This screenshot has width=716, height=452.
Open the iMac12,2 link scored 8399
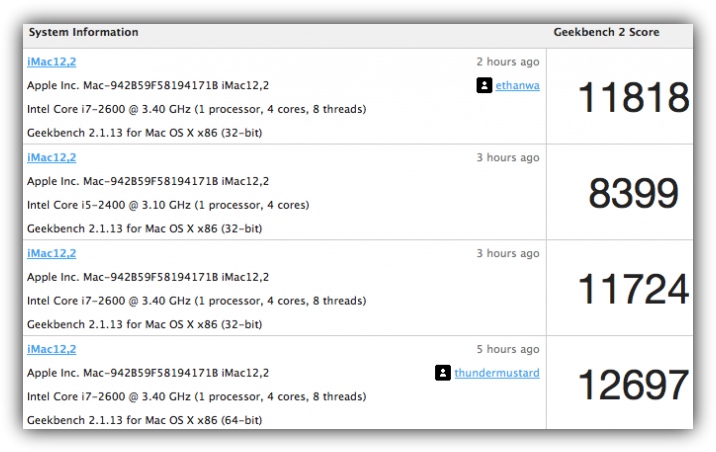pyautogui.click(x=52, y=158)
